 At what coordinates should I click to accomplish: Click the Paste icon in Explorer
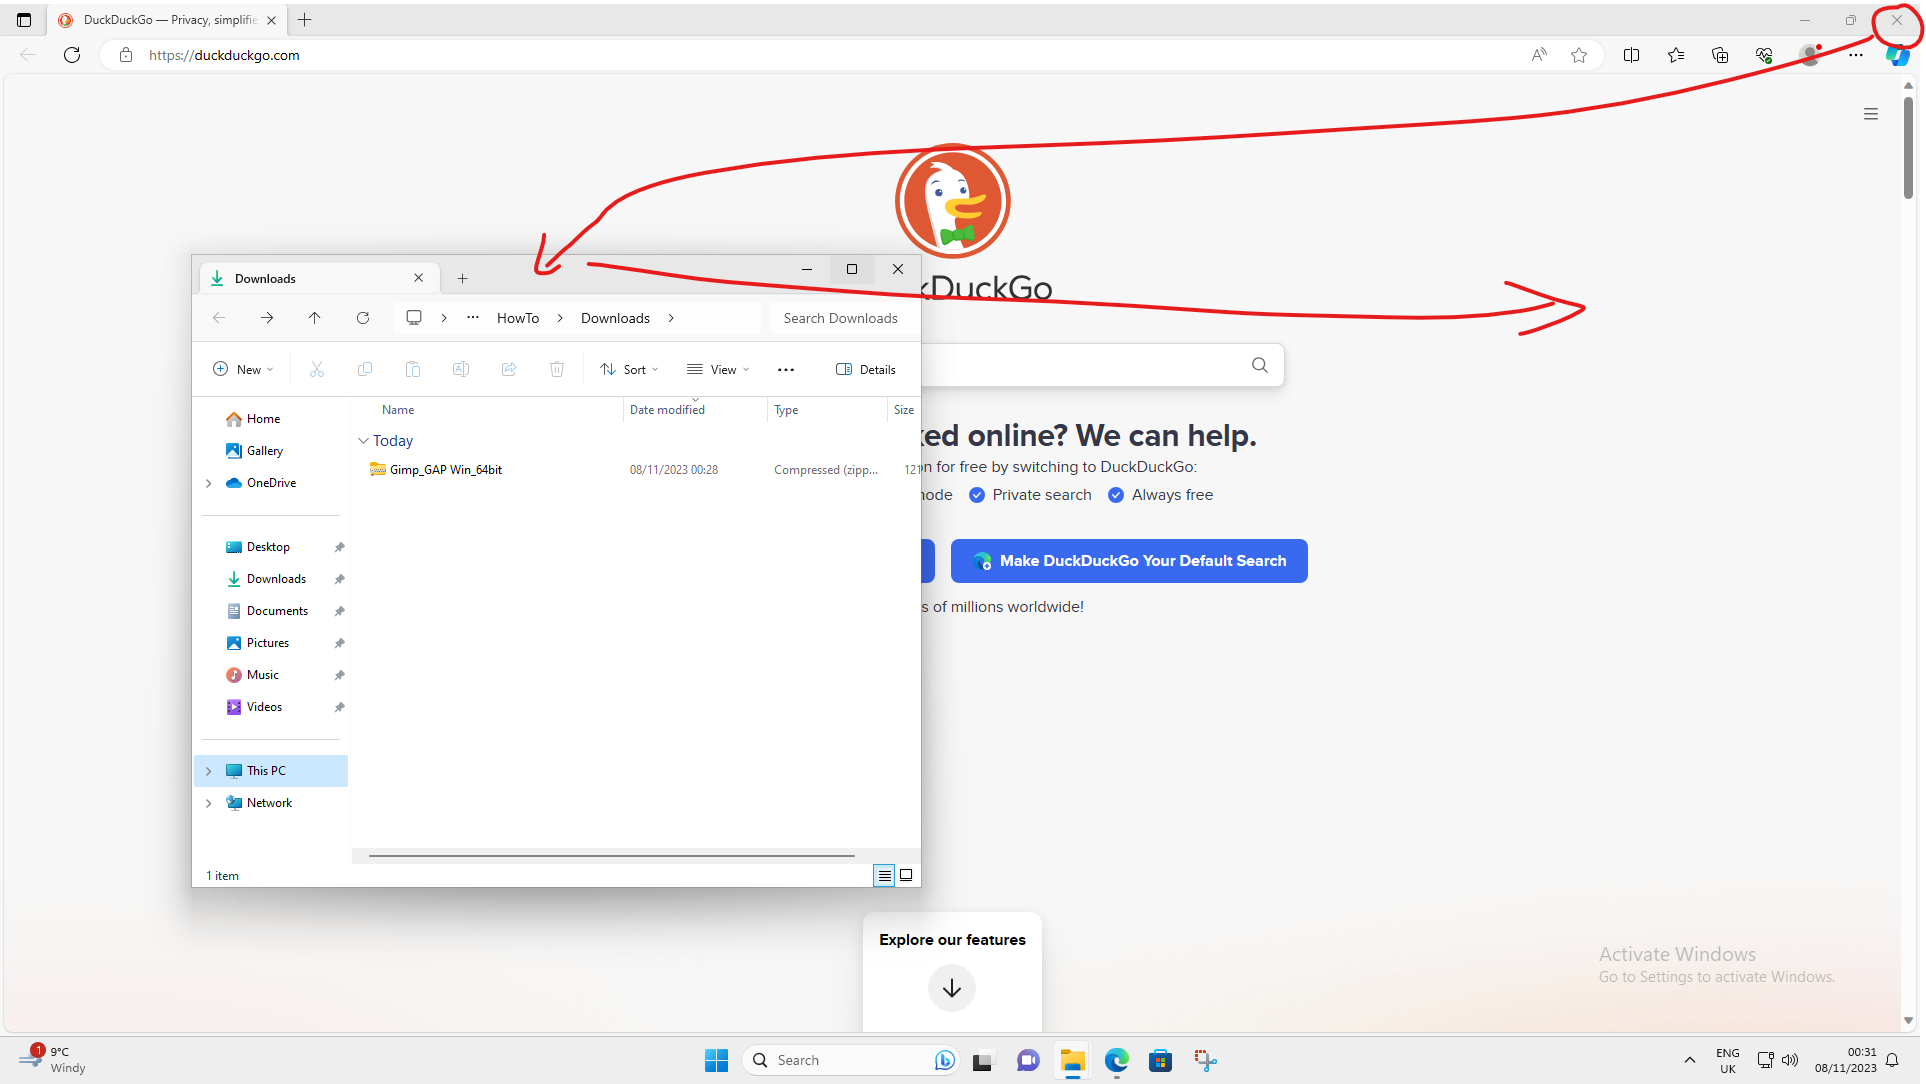click(x=413, y=369)
